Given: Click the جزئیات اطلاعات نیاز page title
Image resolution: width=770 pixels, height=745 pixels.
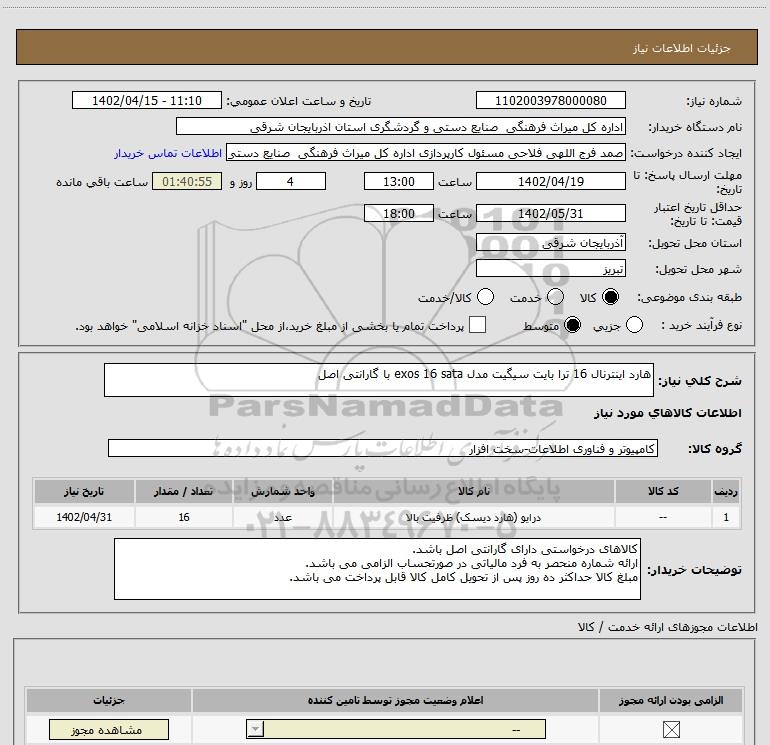Looking at the screenshot, I should (682, 48).
